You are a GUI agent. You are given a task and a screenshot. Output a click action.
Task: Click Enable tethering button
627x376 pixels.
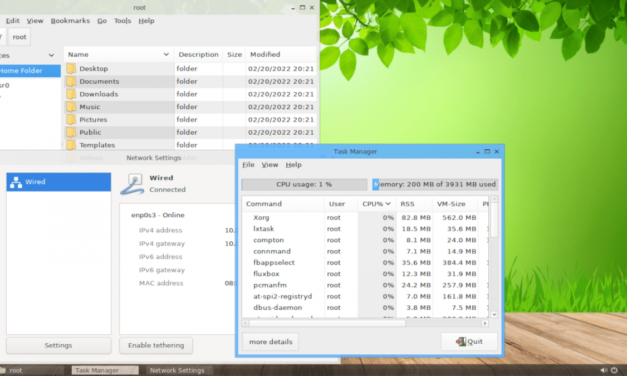156,345
